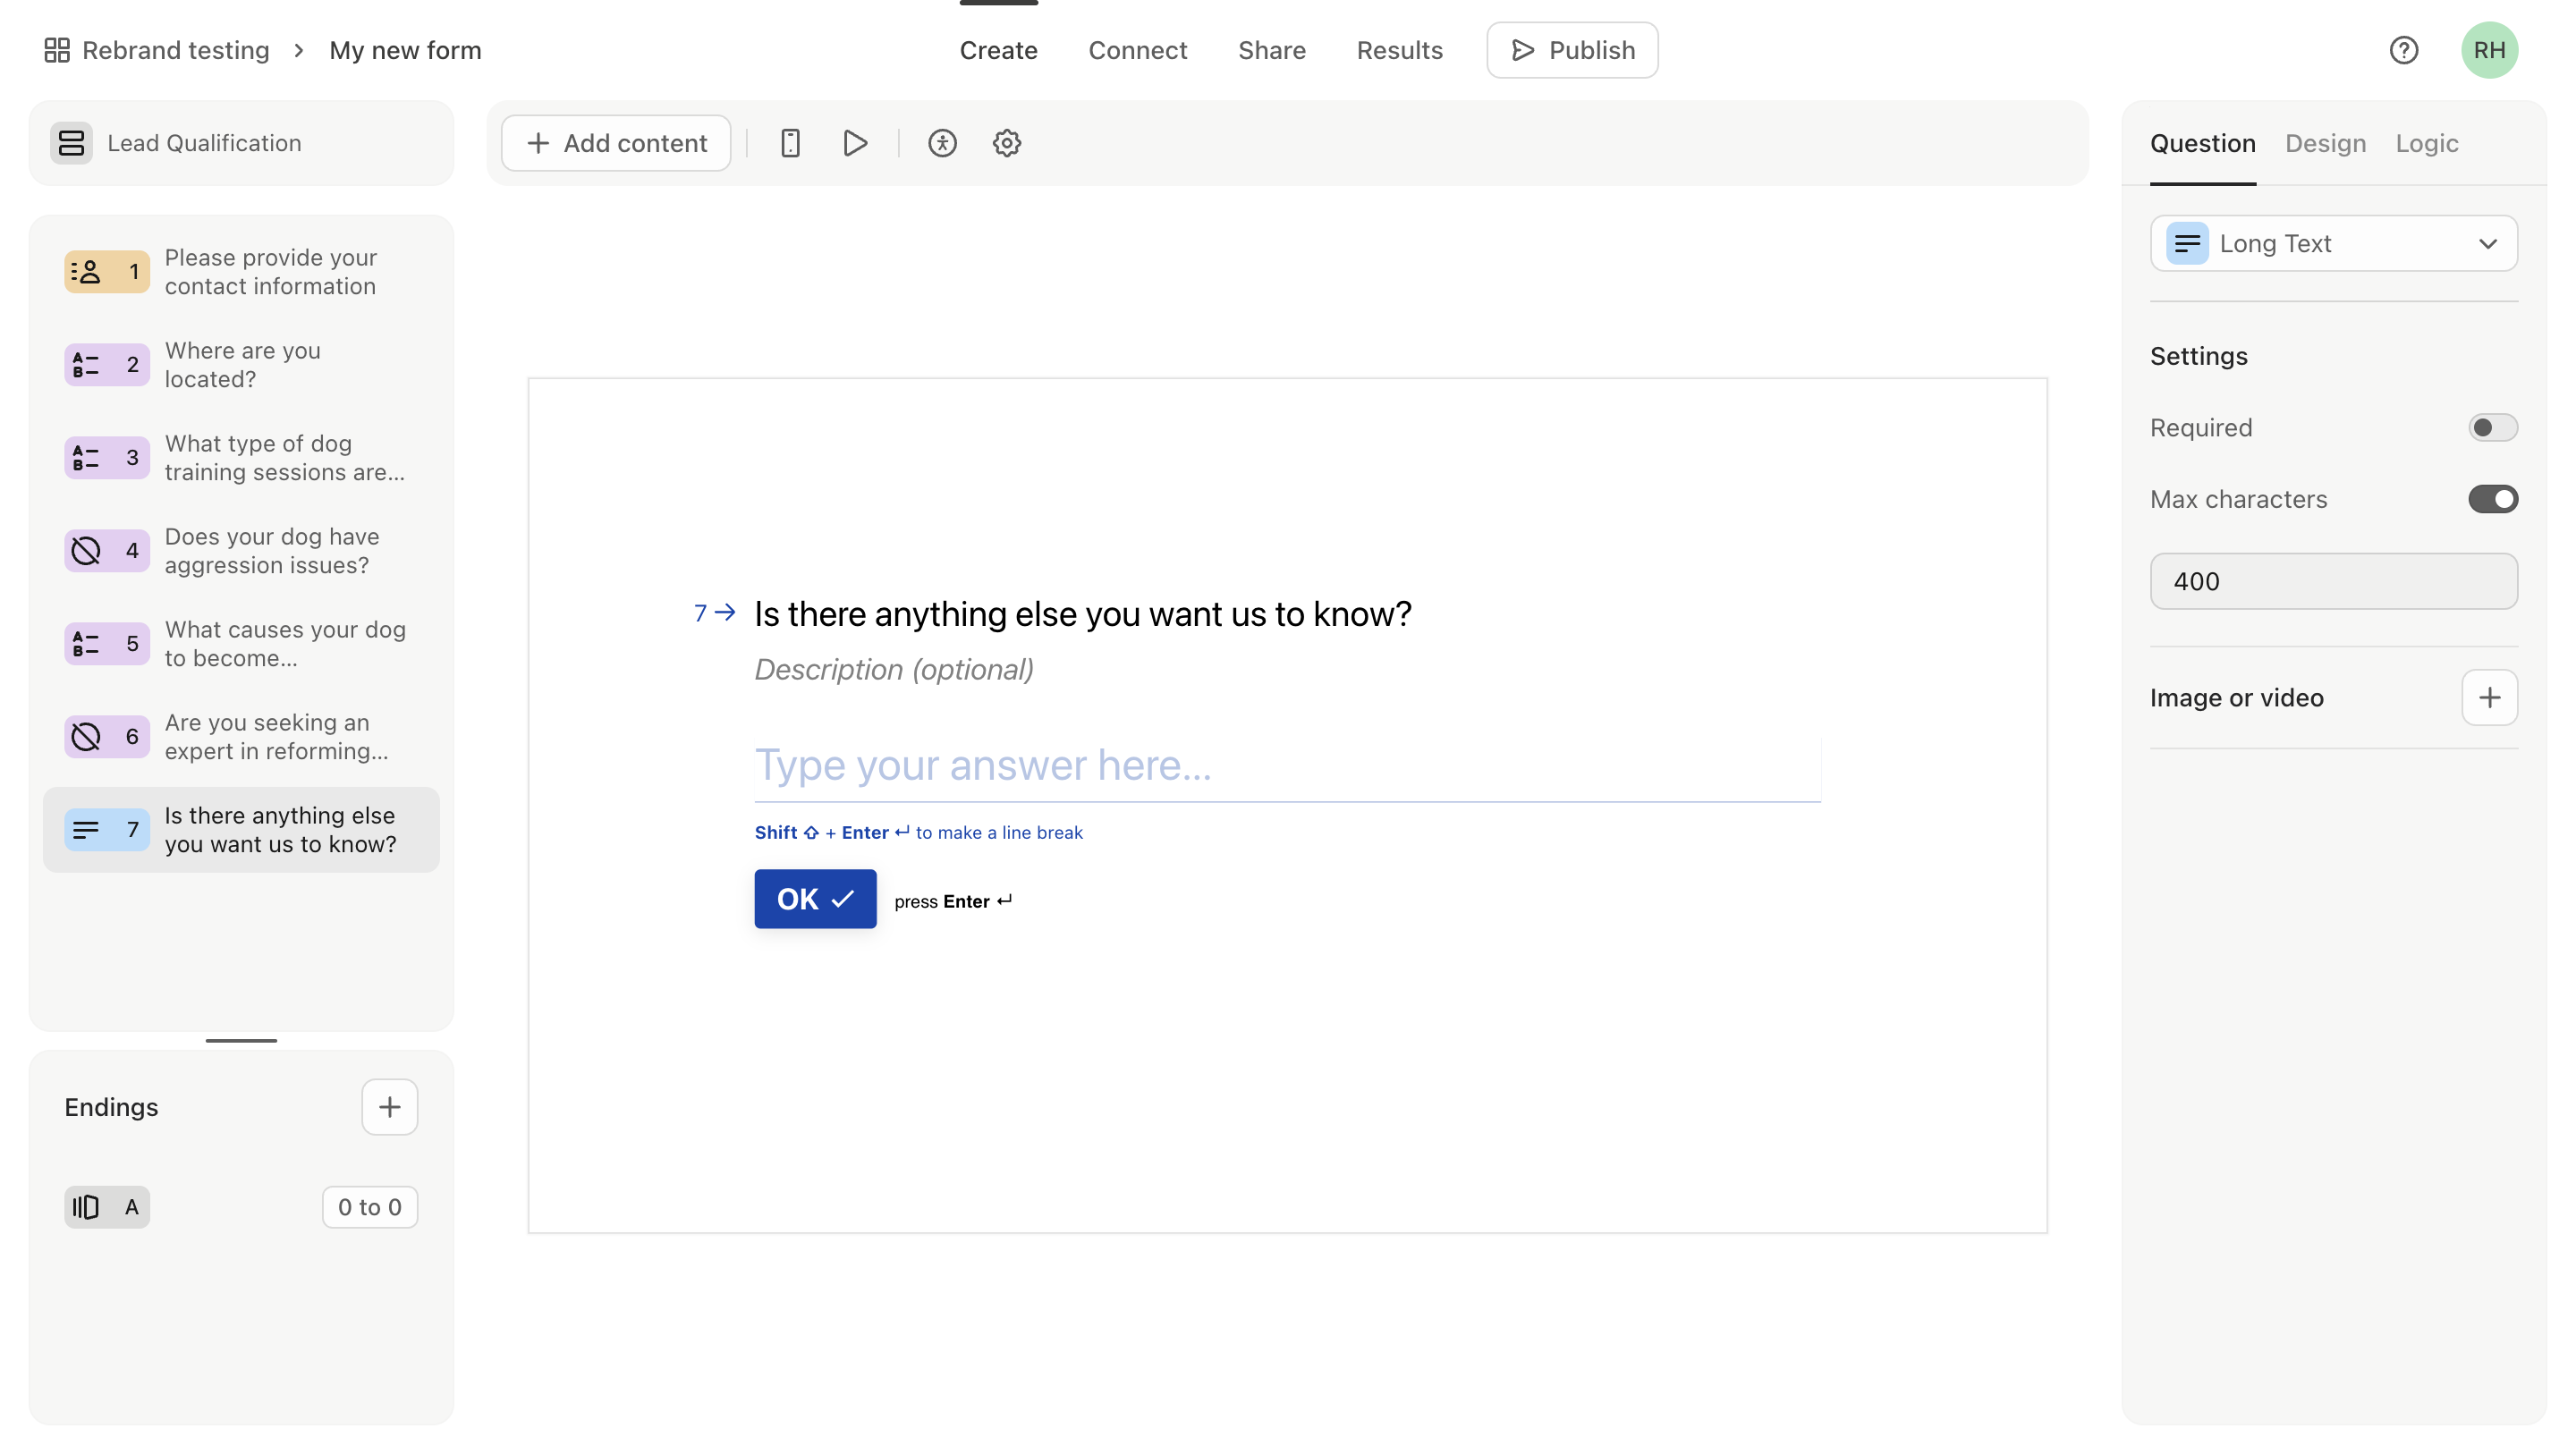Switch to the Design tab
Screen dimensions: 2576x1454
click(x=2326, y=143)
